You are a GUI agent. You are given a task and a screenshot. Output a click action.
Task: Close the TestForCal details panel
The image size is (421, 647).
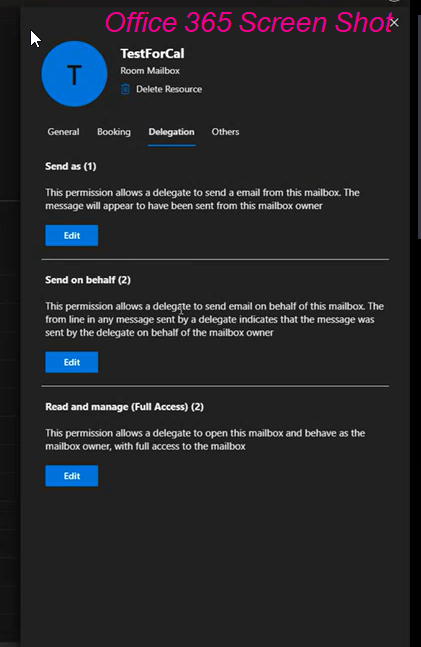(394, 23)
